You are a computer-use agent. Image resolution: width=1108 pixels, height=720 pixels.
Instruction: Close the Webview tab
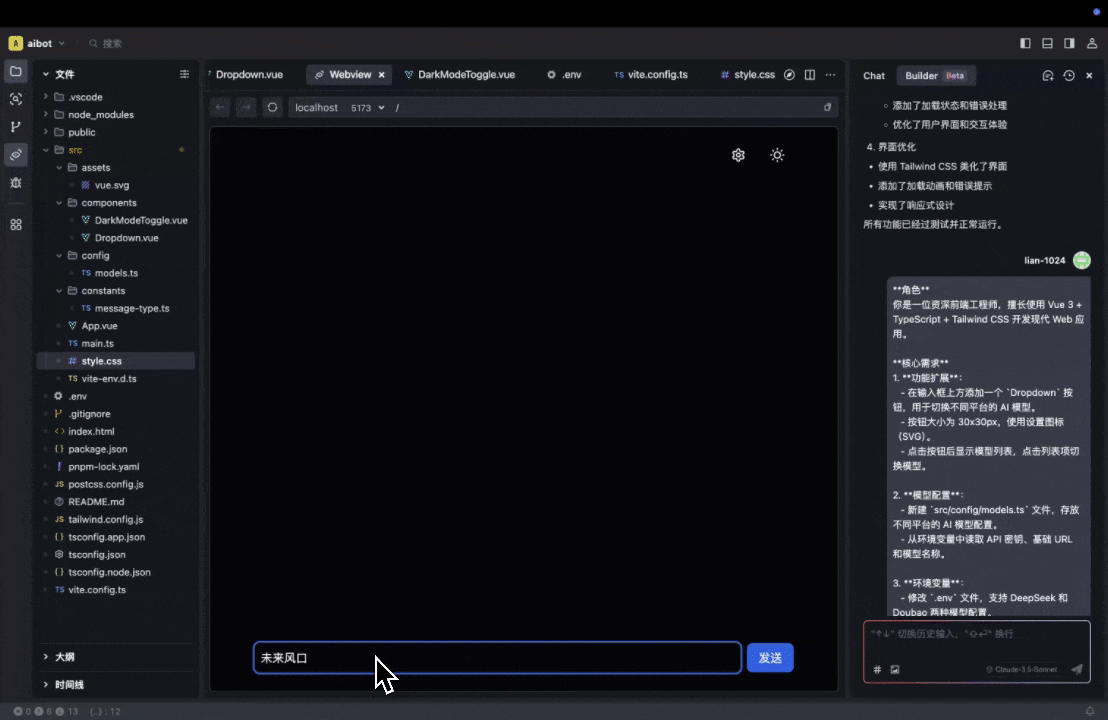382,75
